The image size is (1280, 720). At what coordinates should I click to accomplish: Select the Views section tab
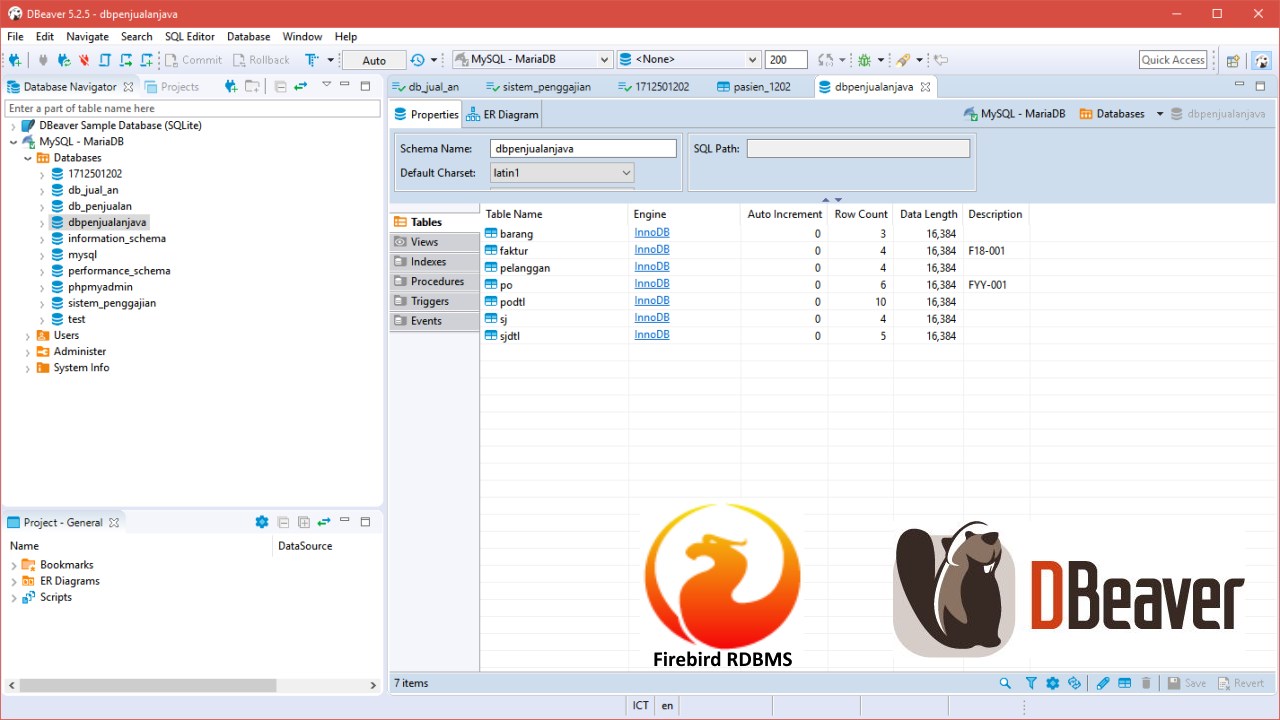click(x=434, y=242)
